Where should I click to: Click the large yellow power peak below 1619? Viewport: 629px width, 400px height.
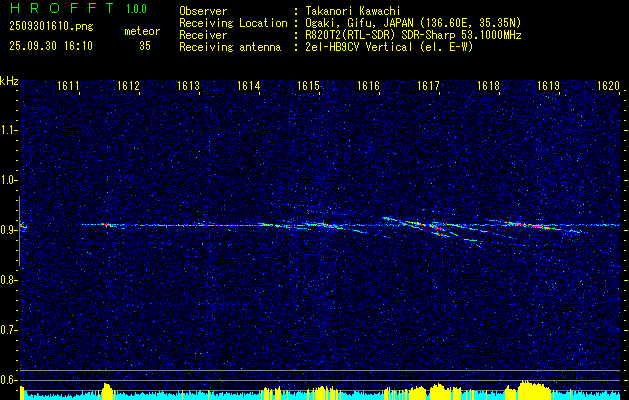pyautogui.click(x=534, y=390)
